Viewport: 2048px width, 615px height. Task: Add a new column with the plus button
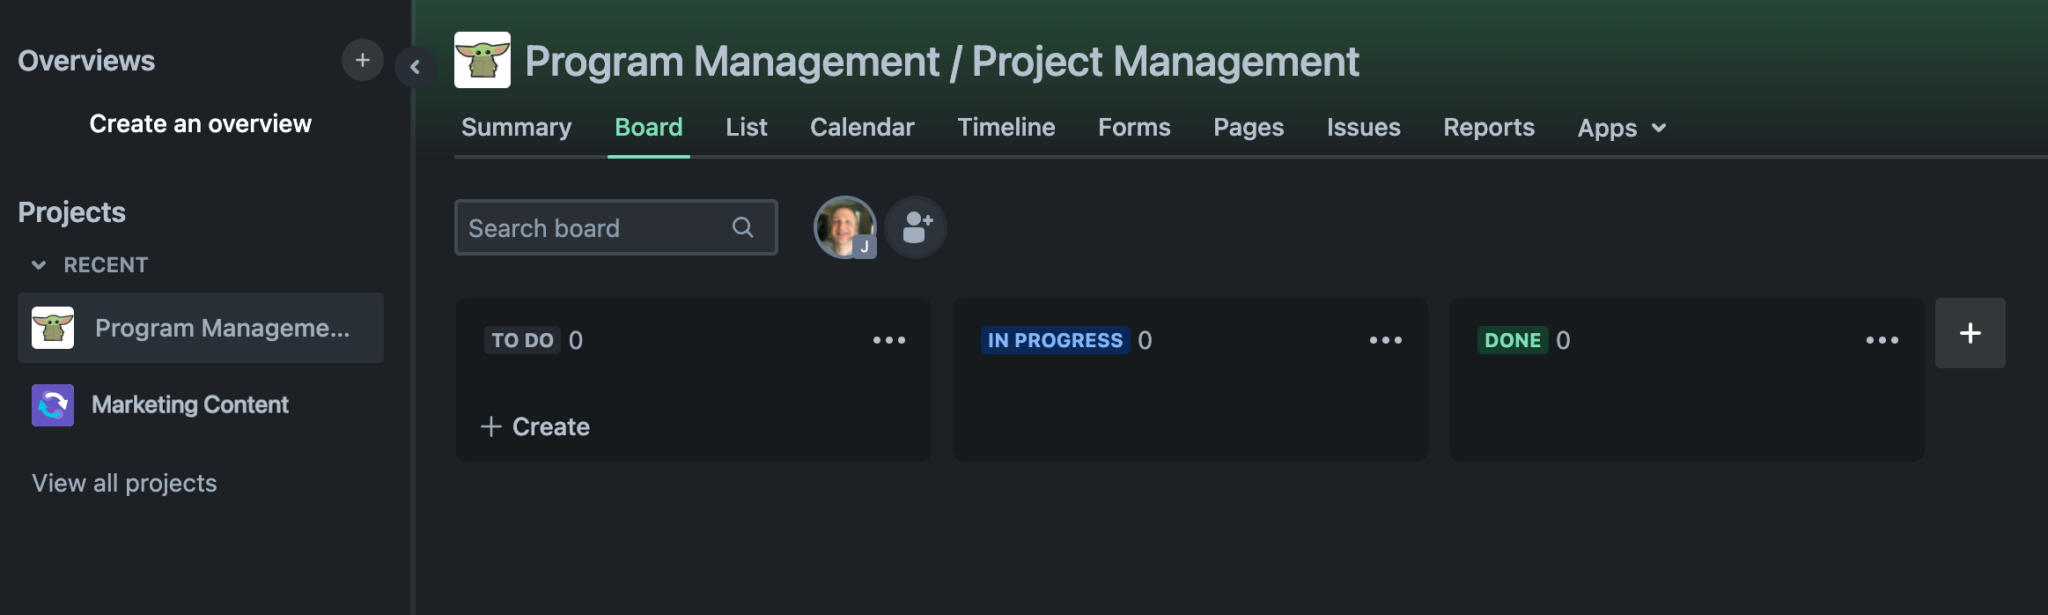tap(1969, 334)
